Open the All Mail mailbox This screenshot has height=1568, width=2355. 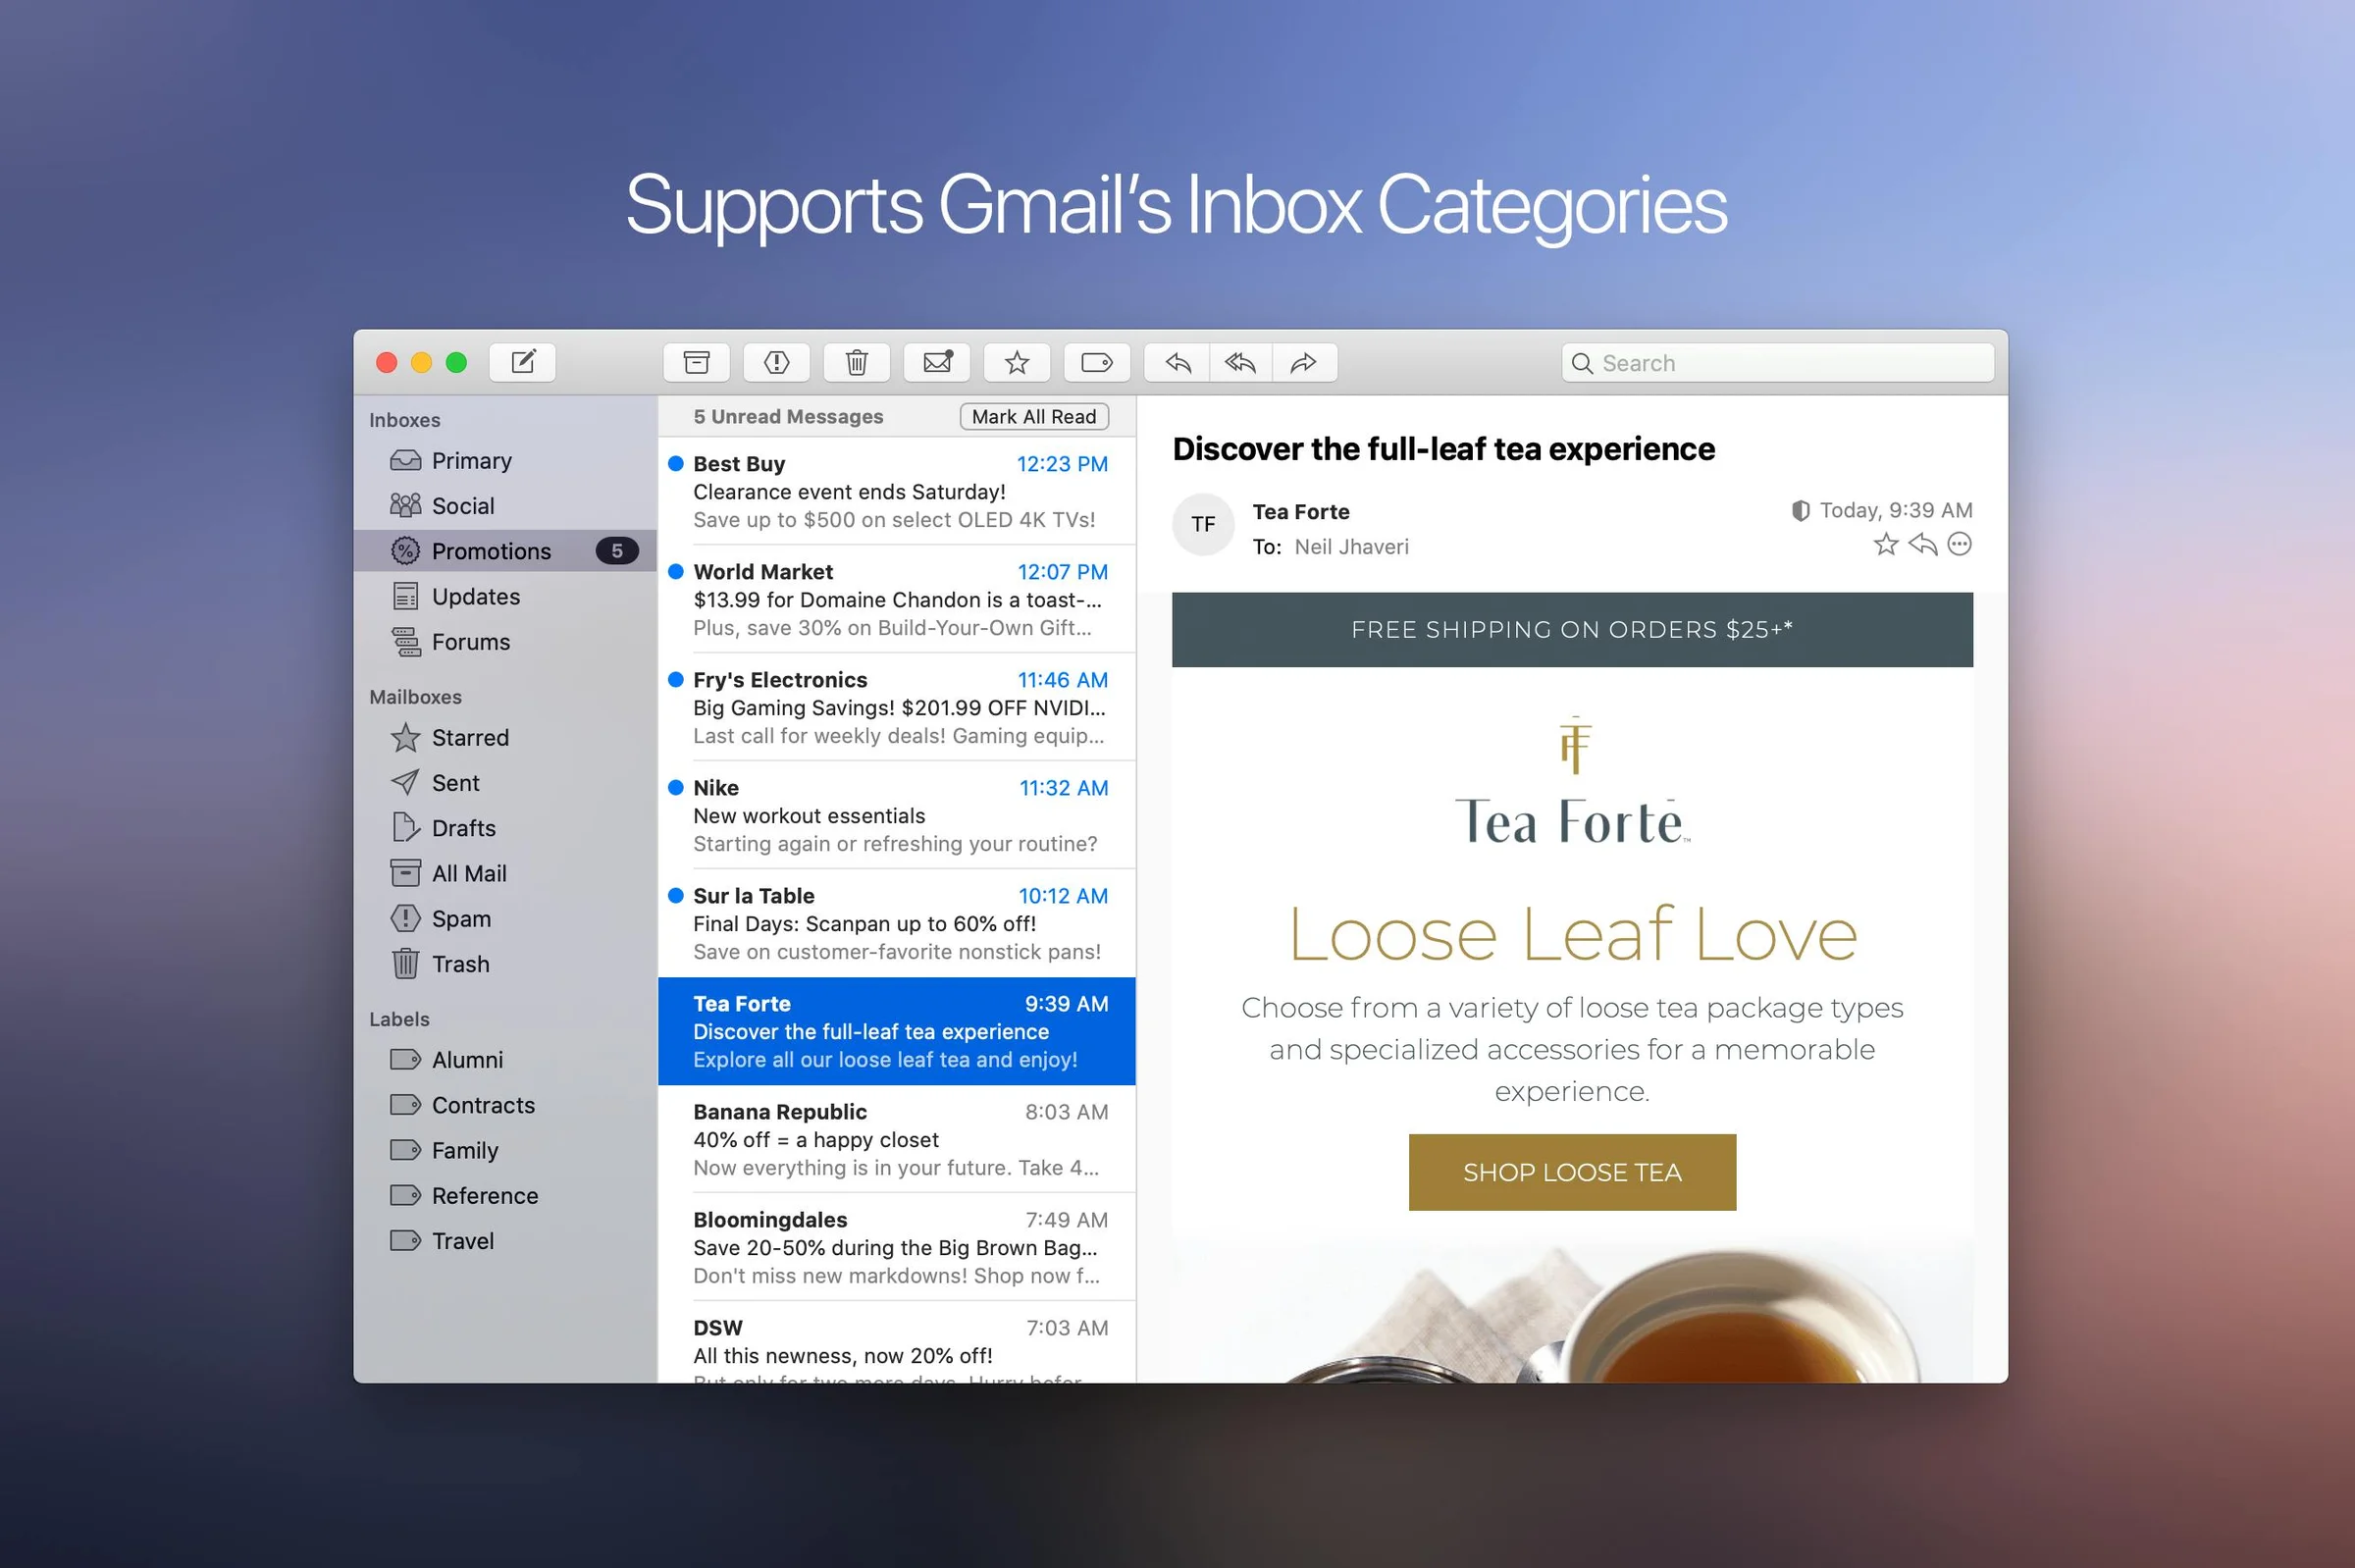(x=505, y=873)
